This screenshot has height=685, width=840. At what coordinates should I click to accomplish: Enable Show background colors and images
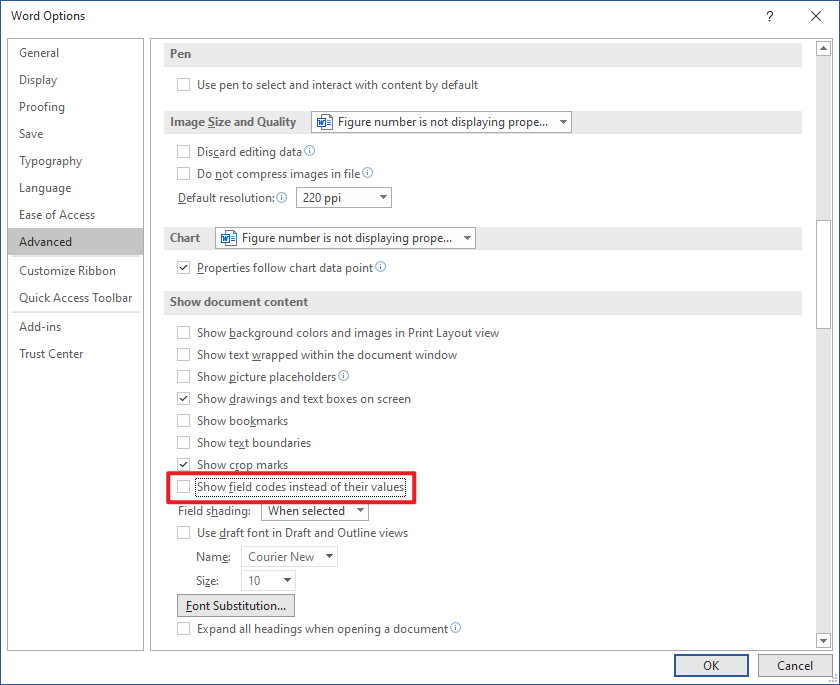tap(183, 333)
